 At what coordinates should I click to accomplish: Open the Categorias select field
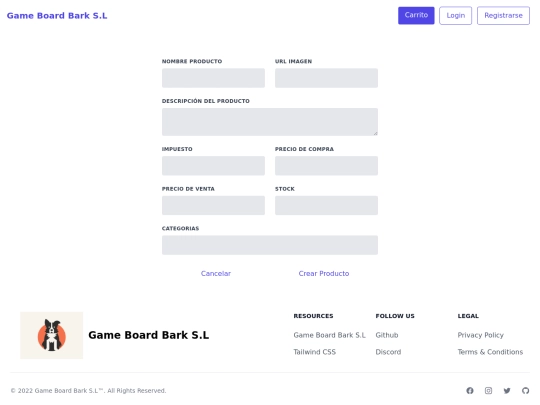coord(270,245)
